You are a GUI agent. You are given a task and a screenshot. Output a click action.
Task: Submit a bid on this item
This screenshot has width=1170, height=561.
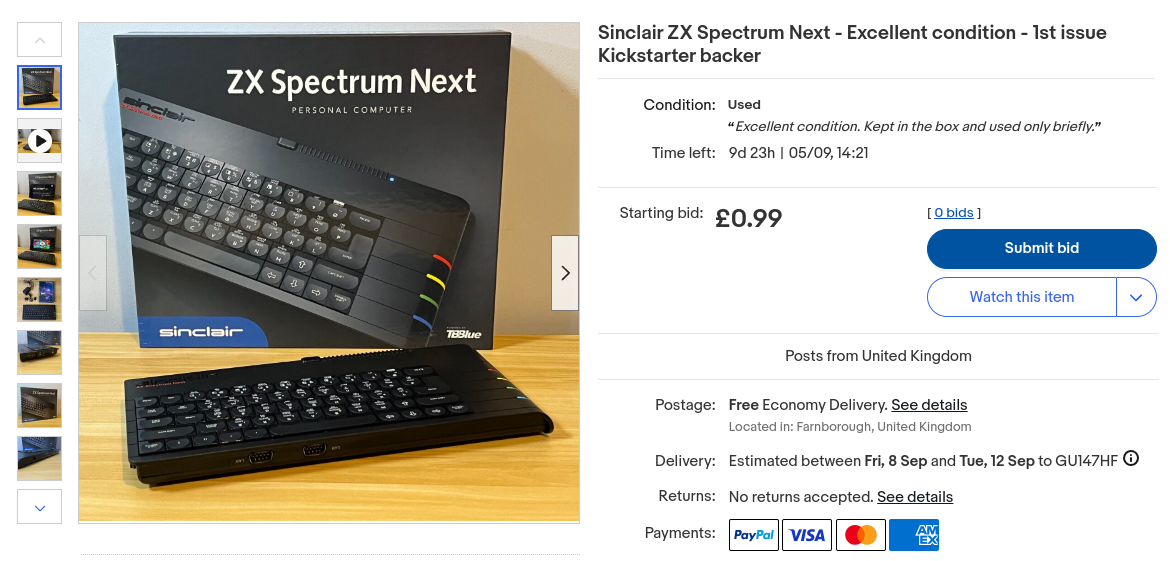(x=1041, y=249)
